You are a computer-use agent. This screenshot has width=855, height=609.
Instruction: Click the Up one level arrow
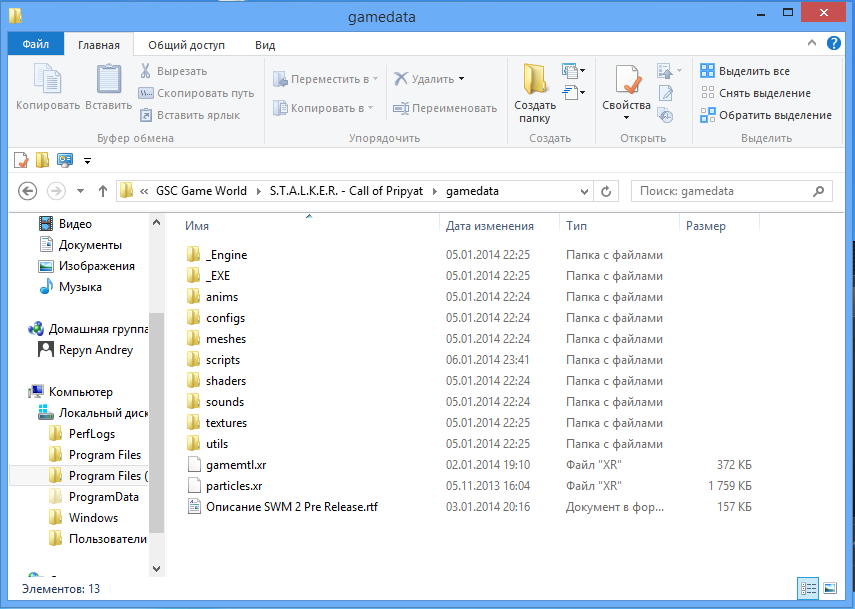(103, 191)
